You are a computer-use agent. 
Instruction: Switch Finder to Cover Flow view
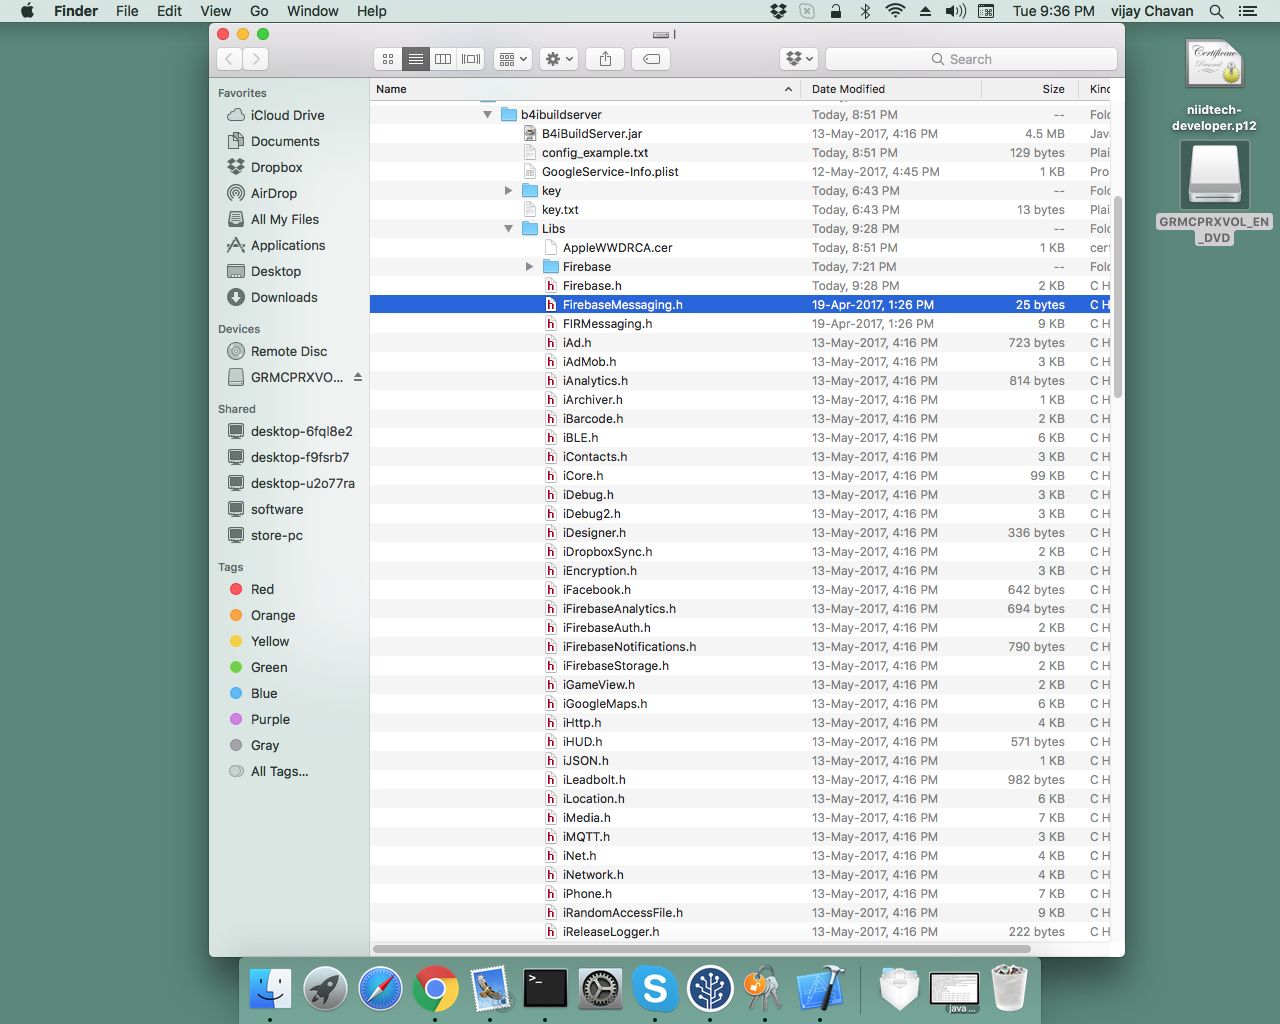click(x=471, y=59)
